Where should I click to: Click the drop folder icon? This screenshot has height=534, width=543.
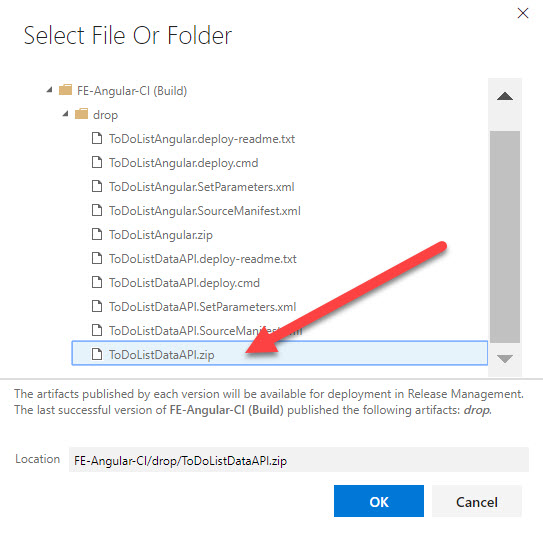(x=81, y=114)
